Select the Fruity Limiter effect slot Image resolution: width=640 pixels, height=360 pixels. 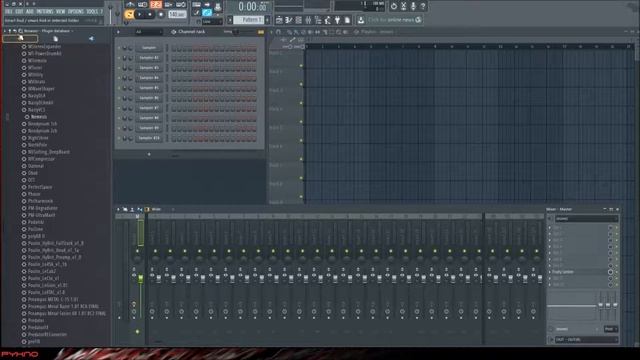pyautogui.click(x=578, y=272)
